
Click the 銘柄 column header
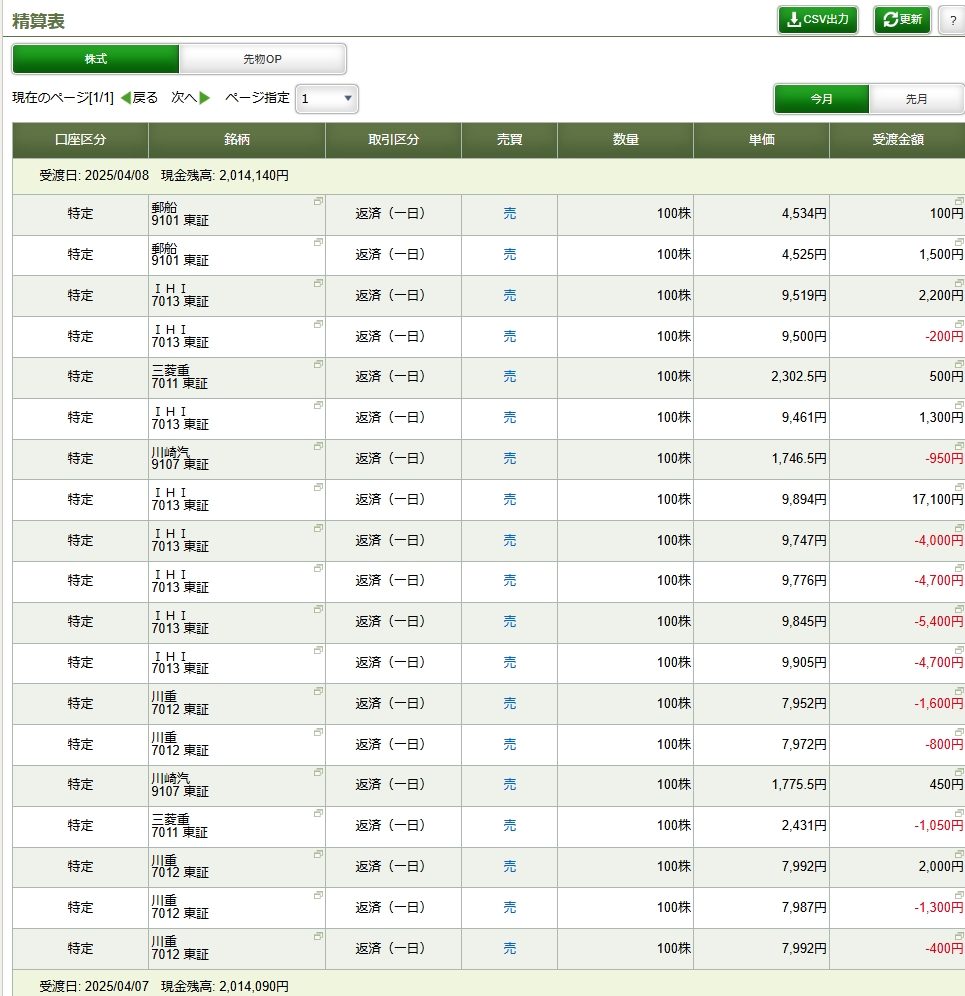(x=237, y=140)
